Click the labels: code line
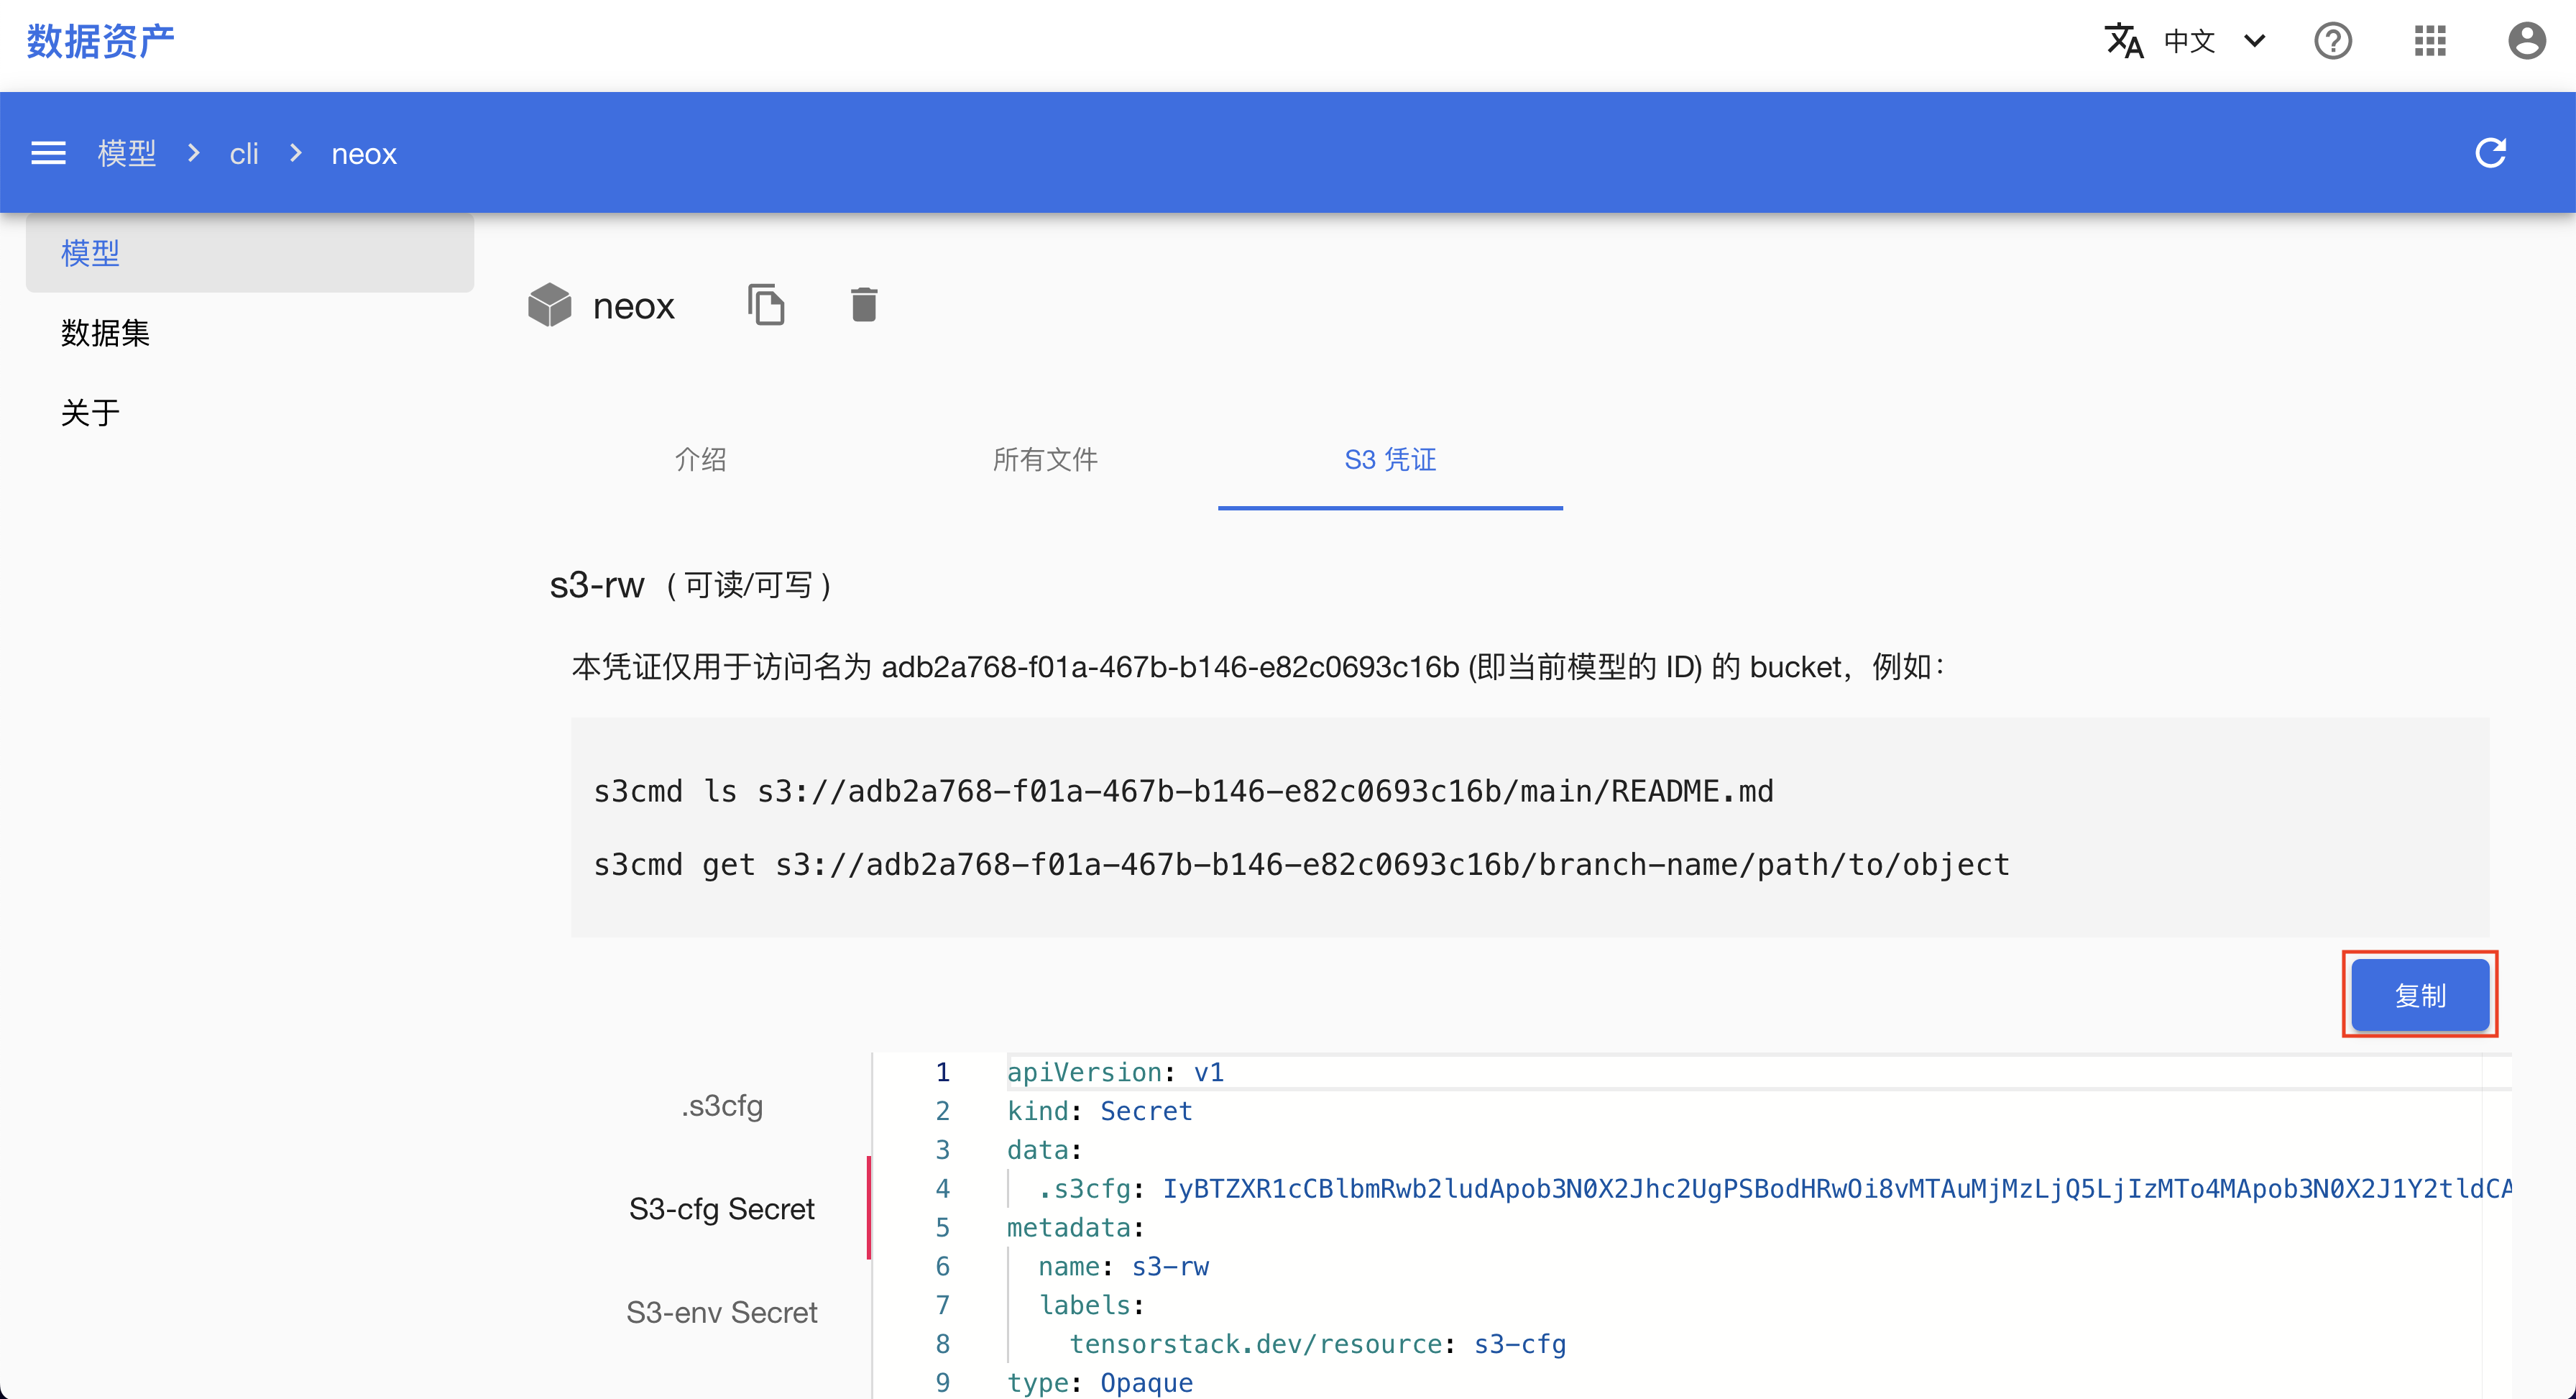This screenshot has height=1399, width=2576. [x=1091, y=1305]
